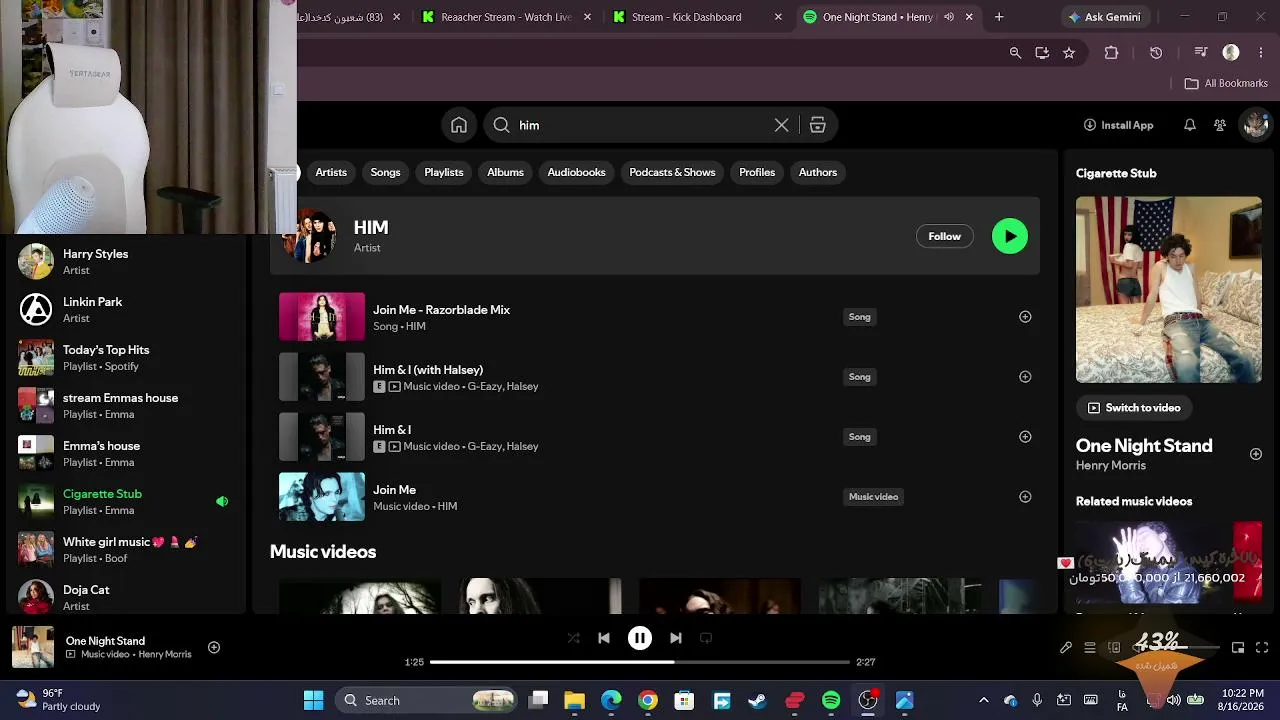This screenshot has height=720, width=1280.
Task: Filter search results by Playlists
Action: tap(444, 172)
